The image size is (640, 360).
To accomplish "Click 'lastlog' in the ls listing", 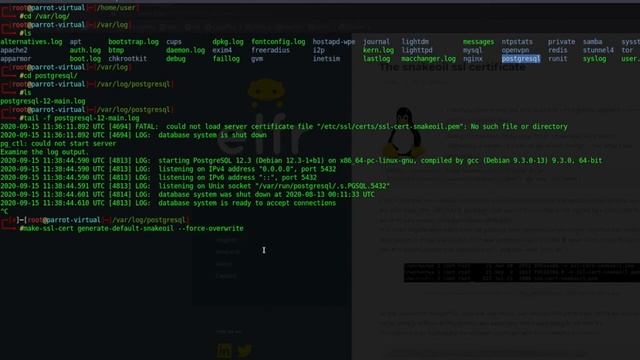I will tap(376, 59).
